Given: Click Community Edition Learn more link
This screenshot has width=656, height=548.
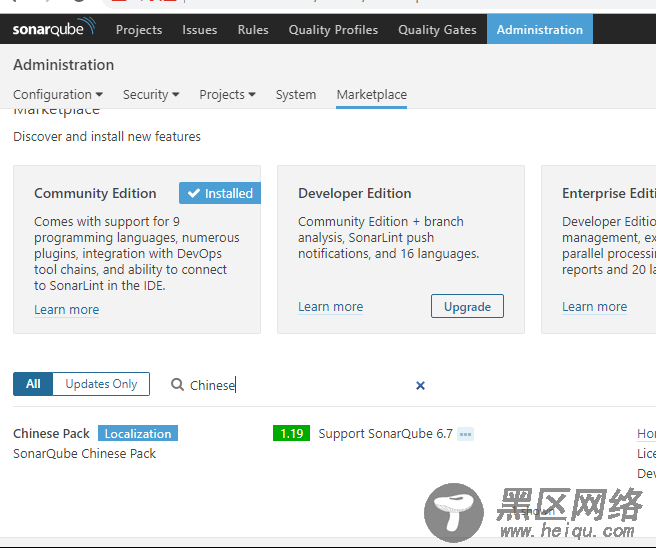Looking at the screenshot, I should (67, 310).
